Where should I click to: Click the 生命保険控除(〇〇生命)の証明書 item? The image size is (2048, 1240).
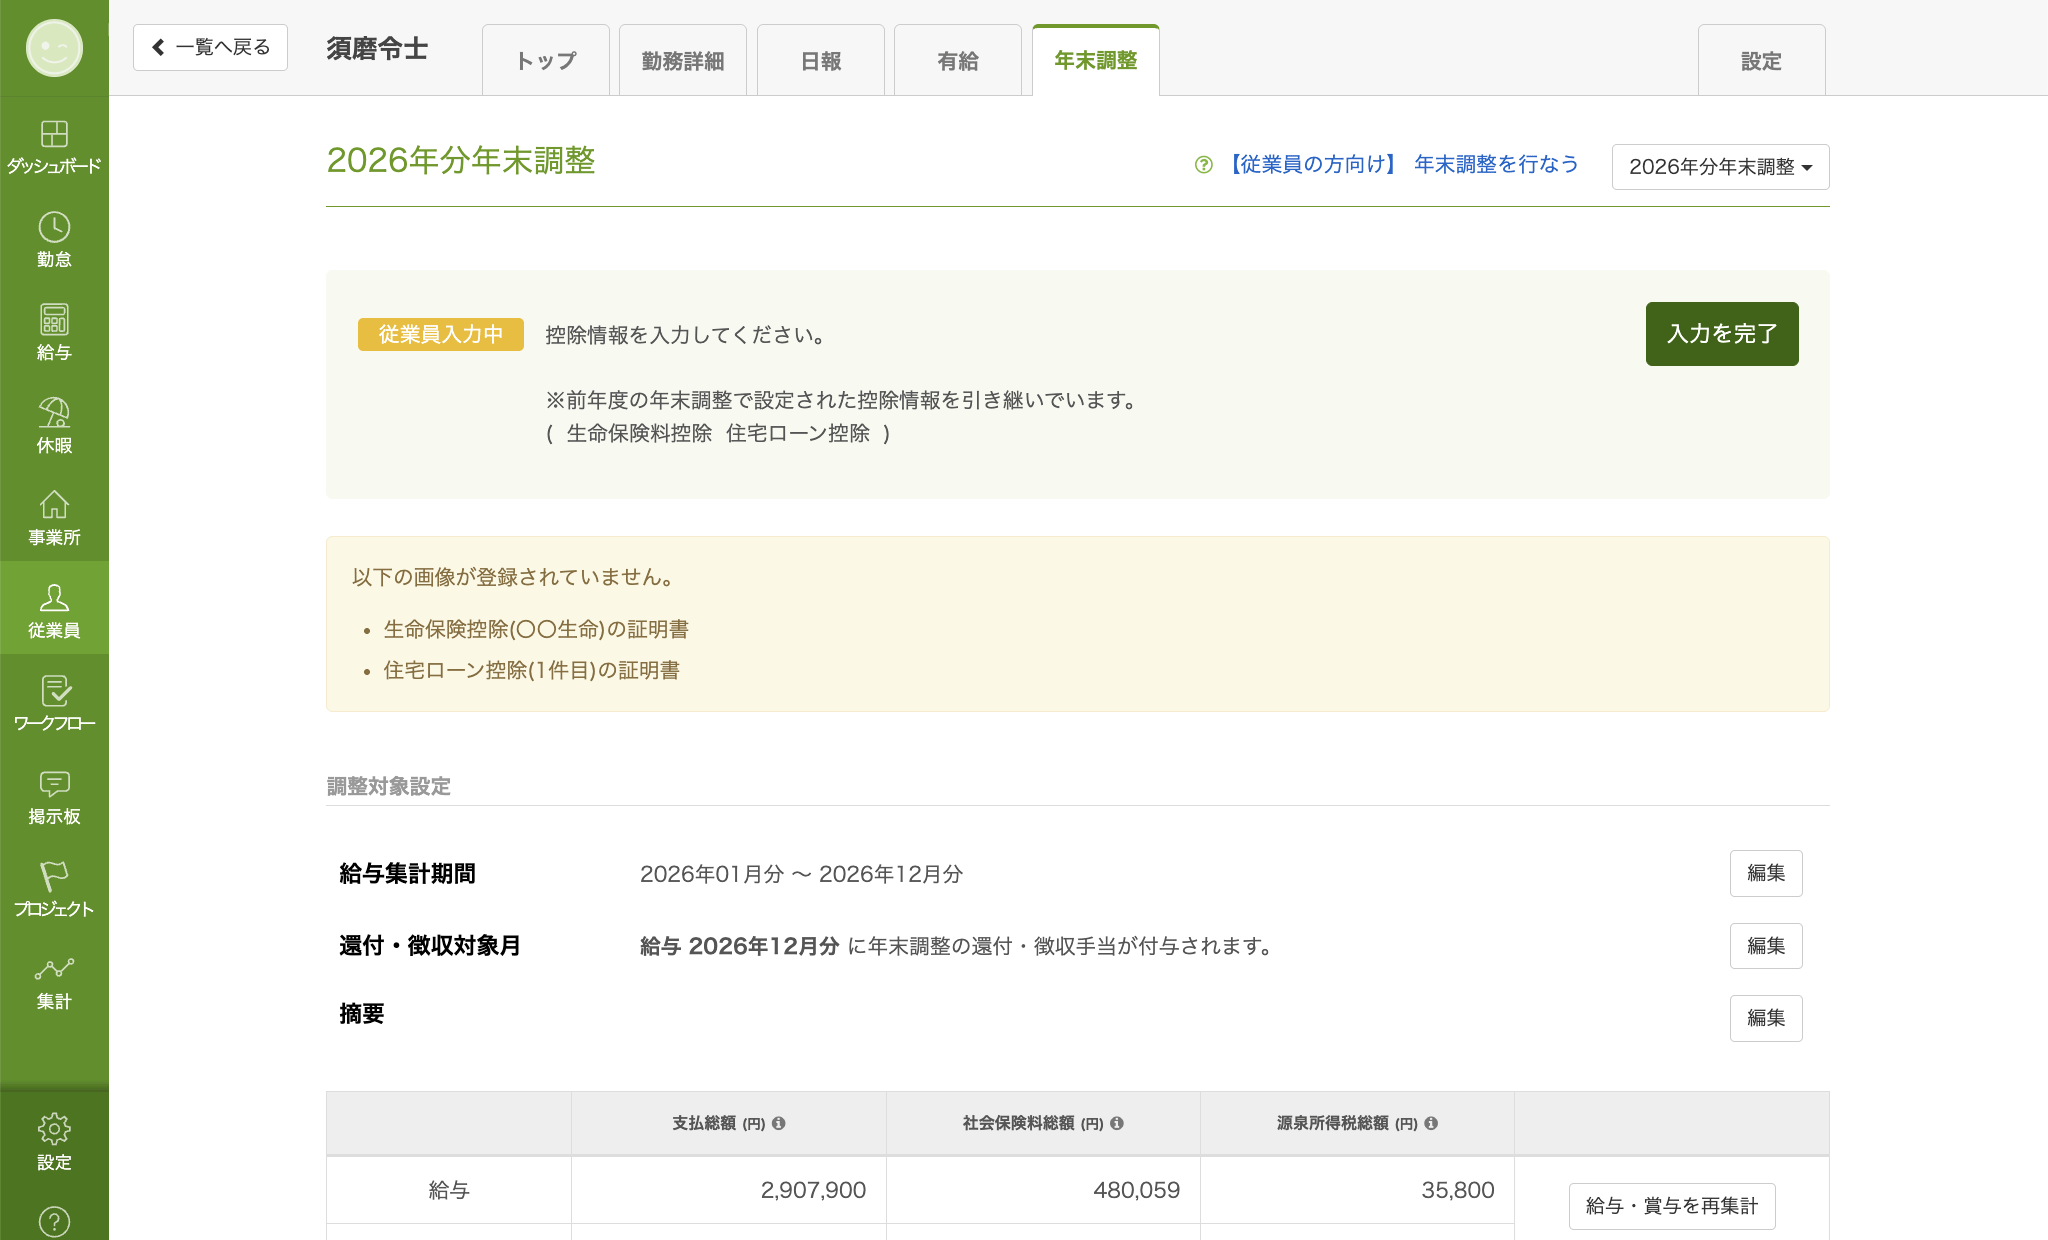click(x=536, y=629)
